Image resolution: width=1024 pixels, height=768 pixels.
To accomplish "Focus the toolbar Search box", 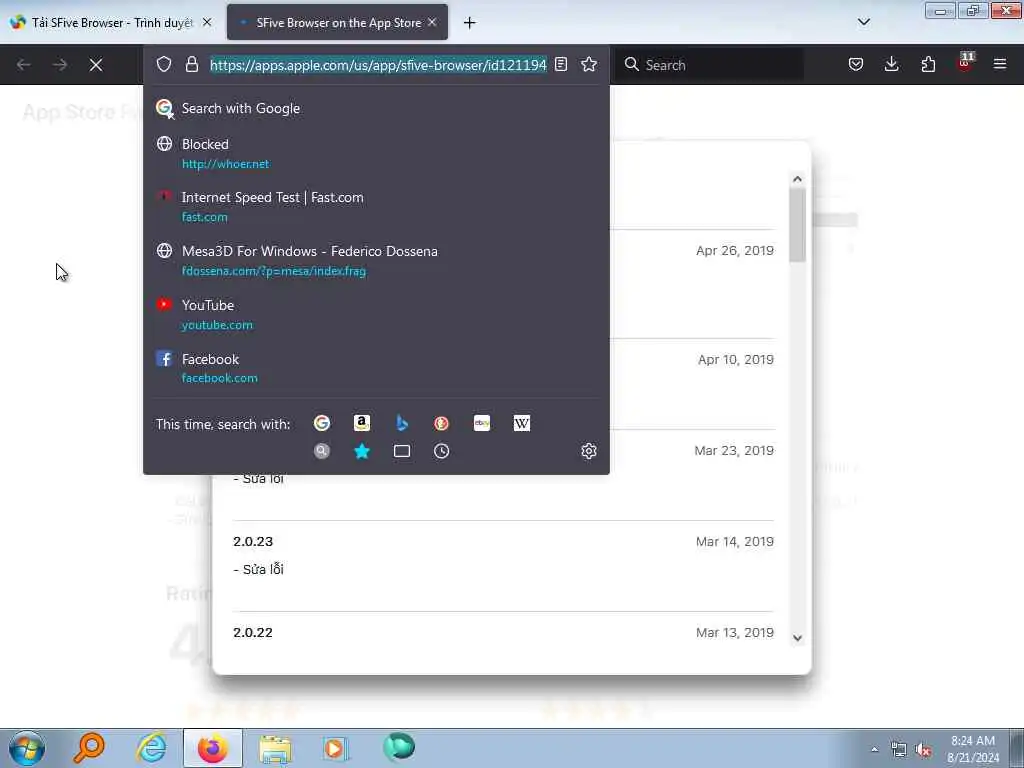I will click(710, 65).
